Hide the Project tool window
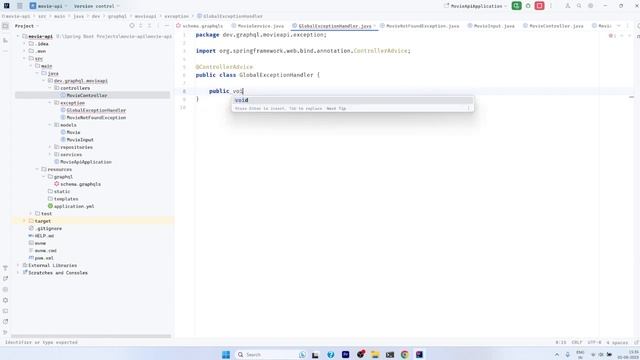The height and width of the screenshot is (360, 640). pyautogui.click(x=167, y=26)
